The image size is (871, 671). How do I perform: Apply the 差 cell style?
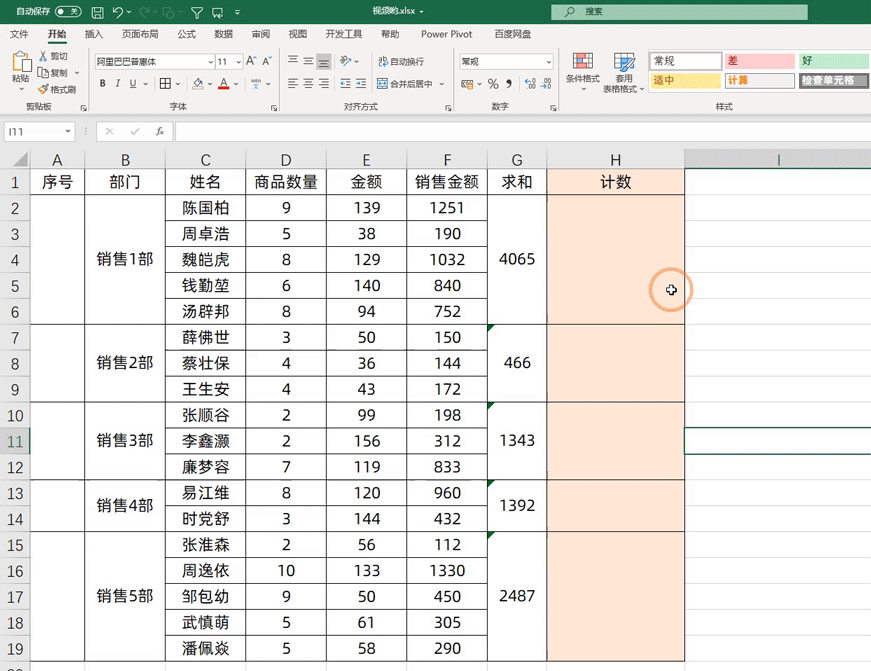point(759,61)
